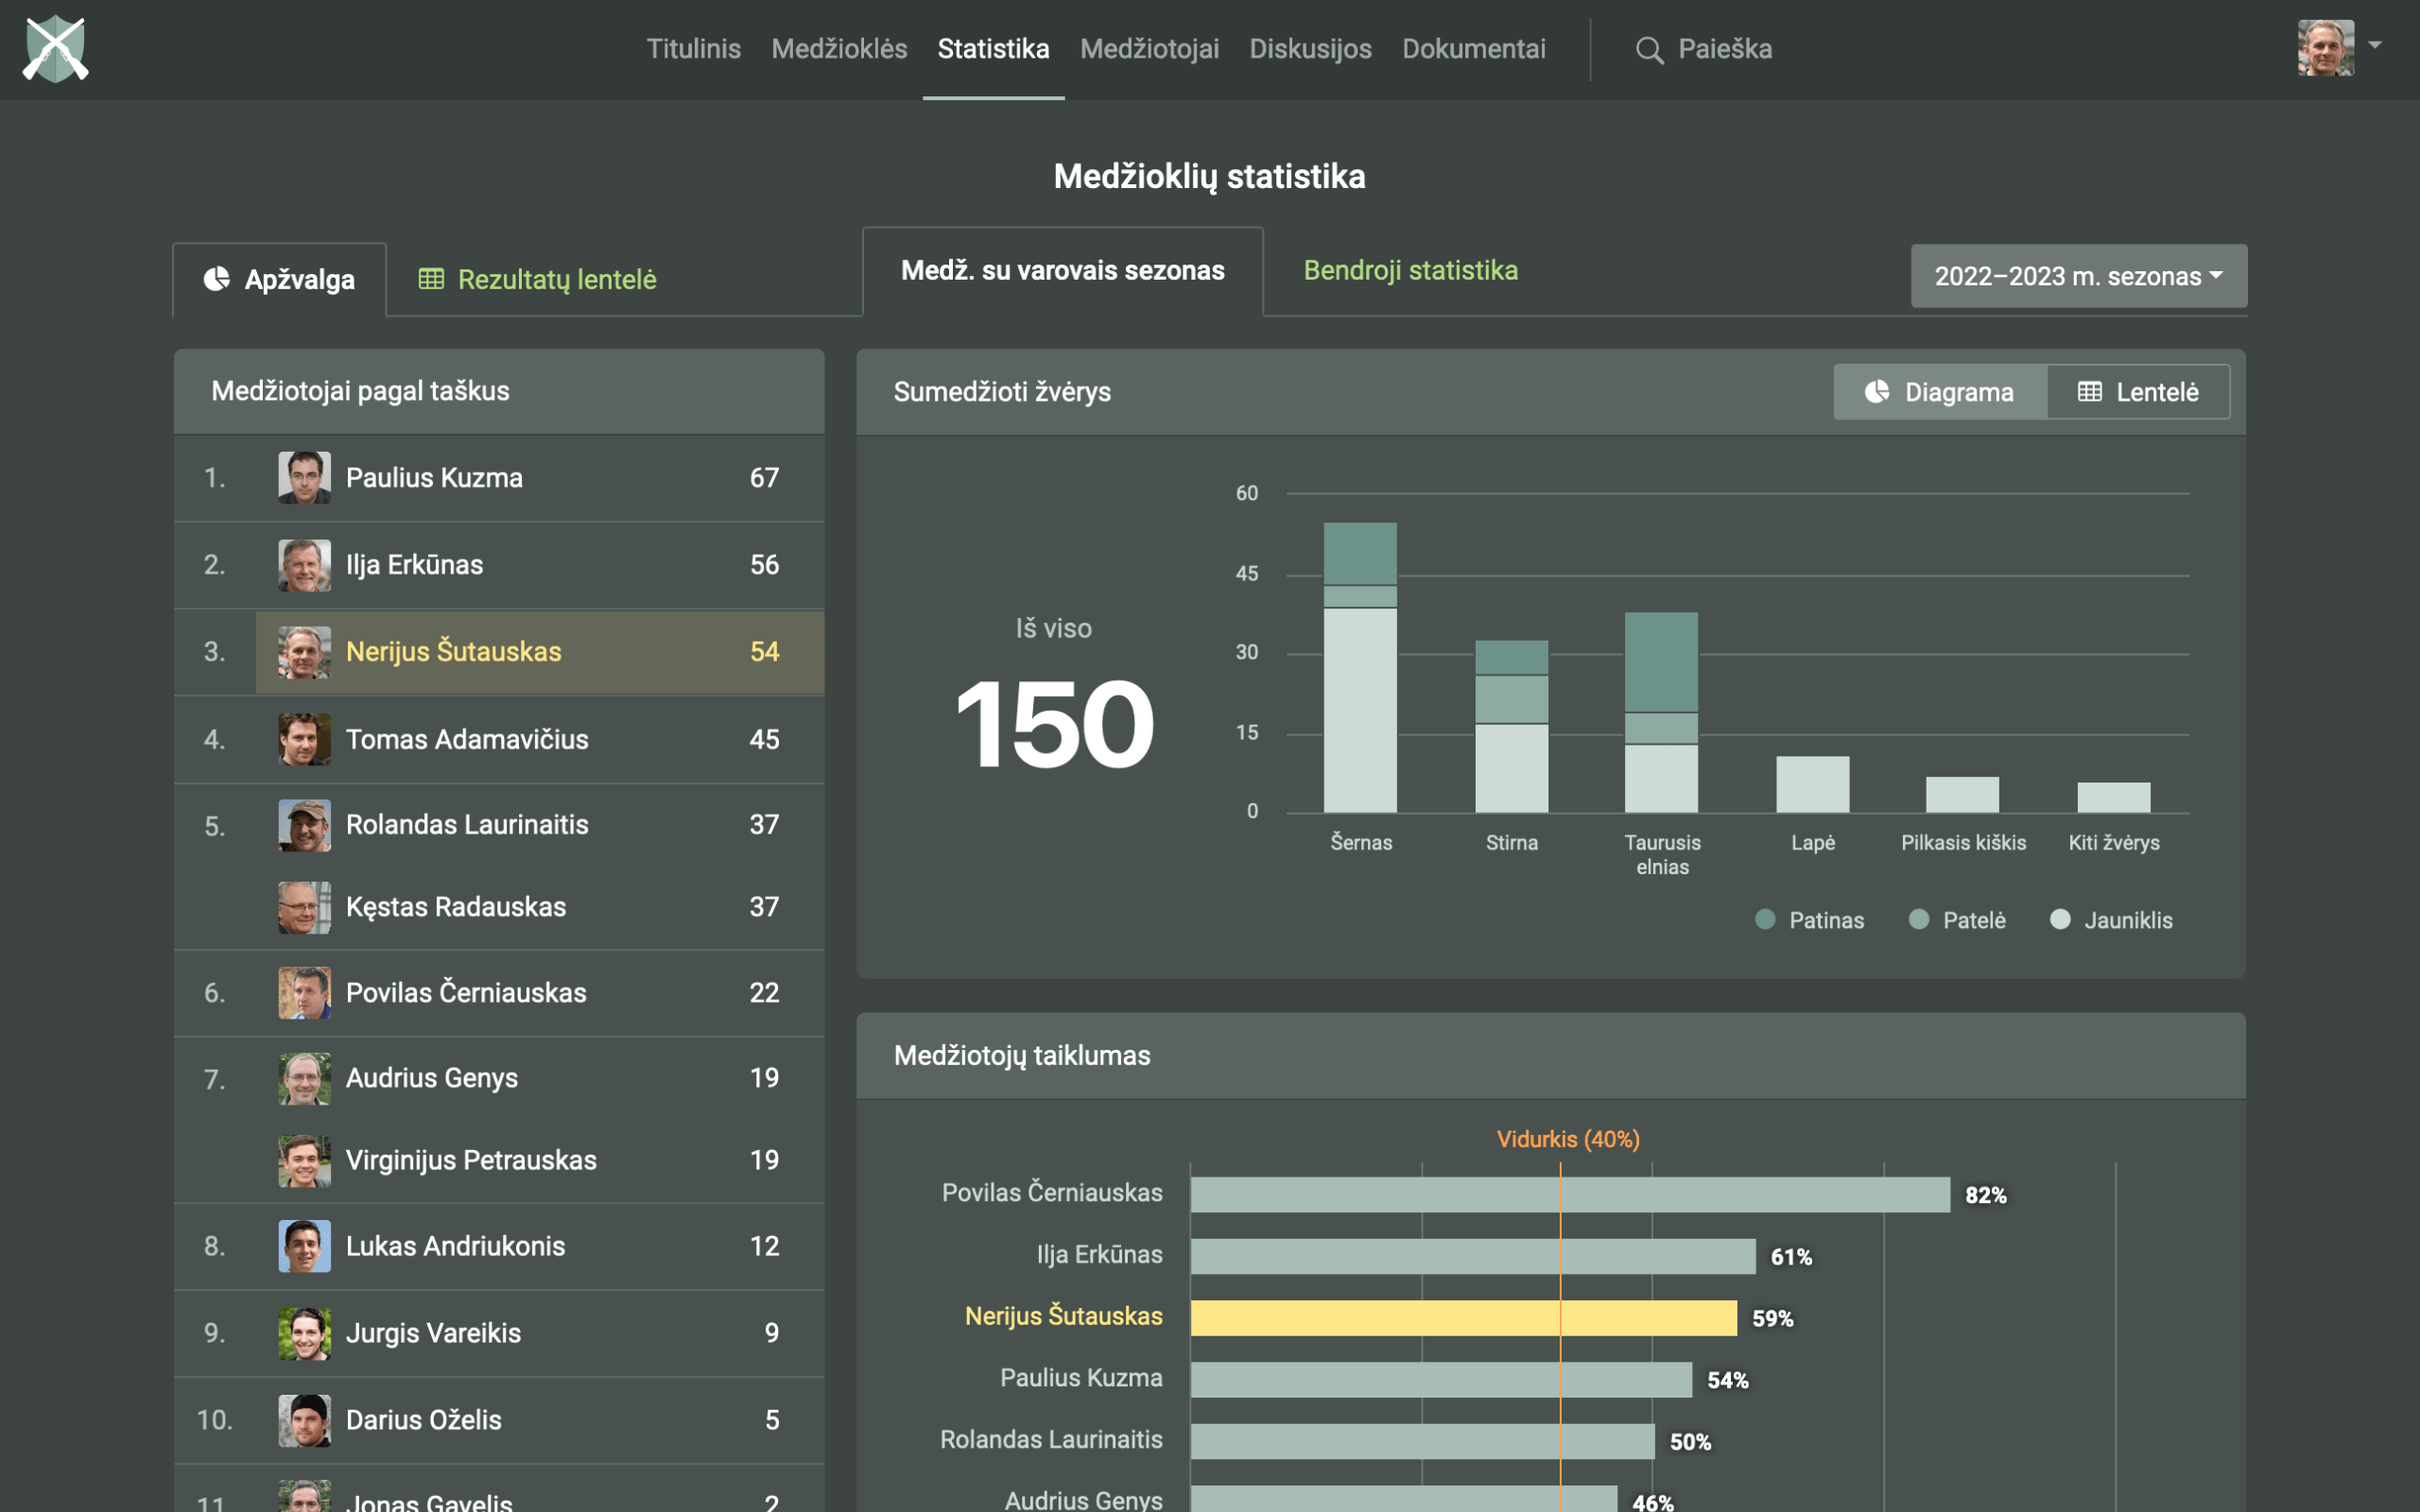The image size is (2420, 1512).
Task: Click the magnifier search icon
Action: [1649, 50]
